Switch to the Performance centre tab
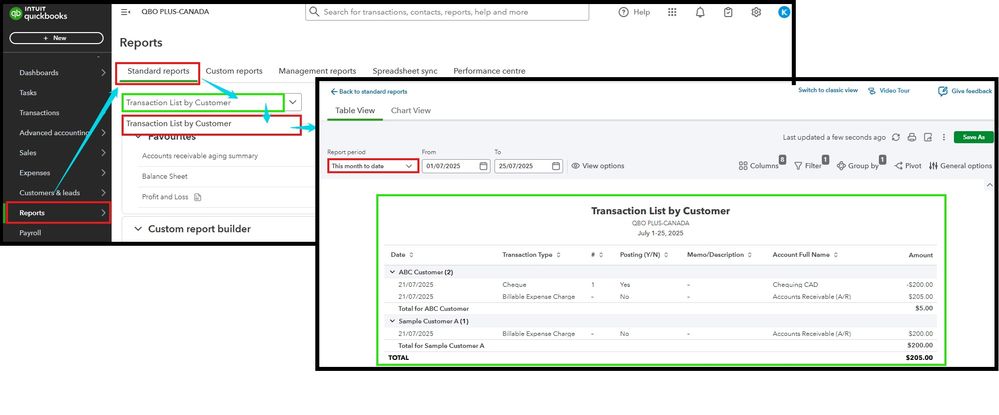 pyautogui.click(x=489, y=71)
